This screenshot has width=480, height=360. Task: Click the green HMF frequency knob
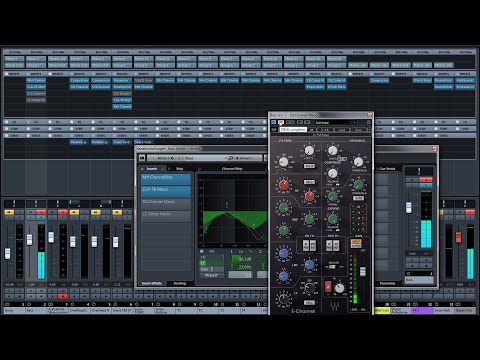[309, 219]
